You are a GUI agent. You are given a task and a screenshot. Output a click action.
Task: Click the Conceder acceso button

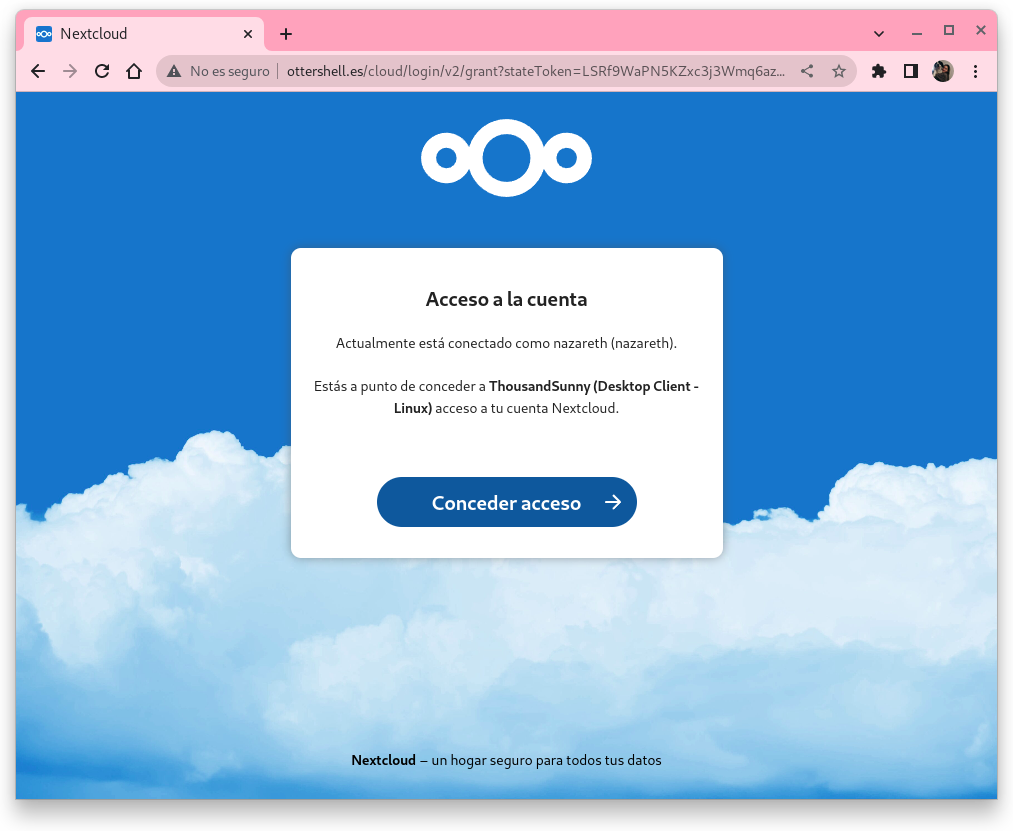click(506, 502)
